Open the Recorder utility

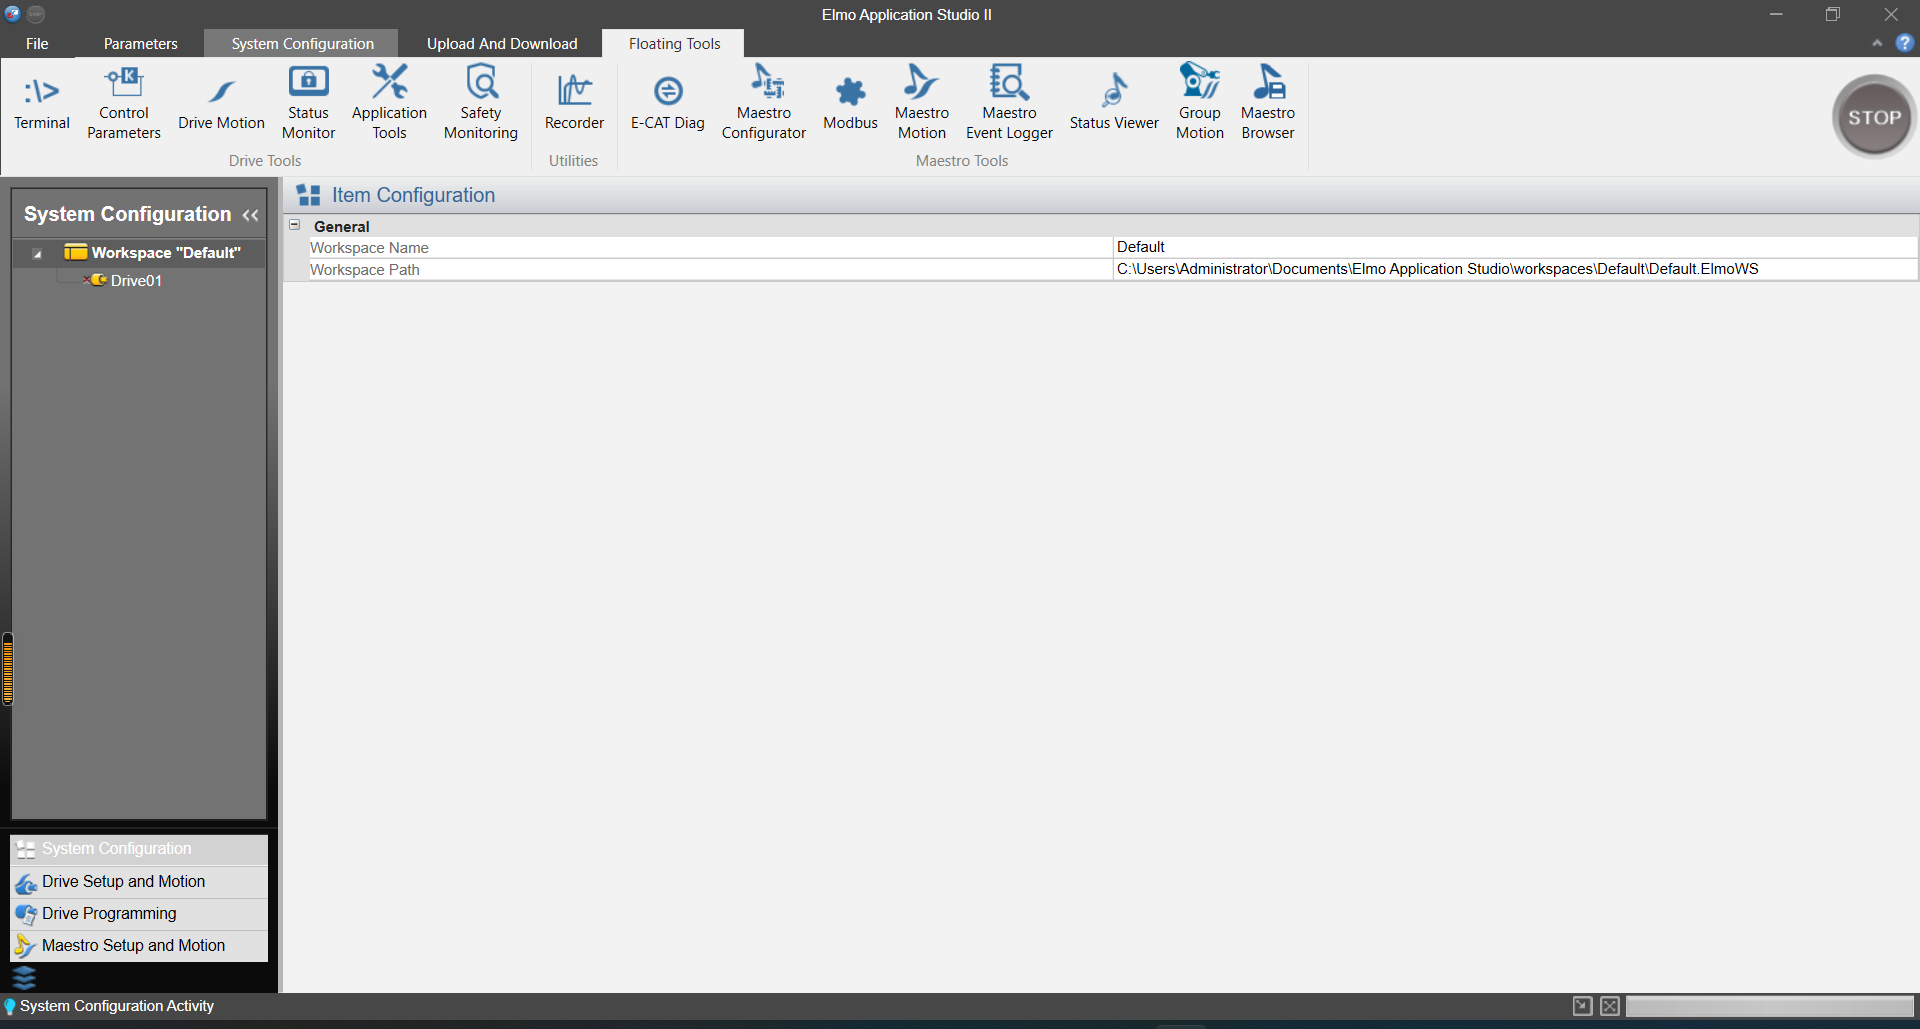574,103
